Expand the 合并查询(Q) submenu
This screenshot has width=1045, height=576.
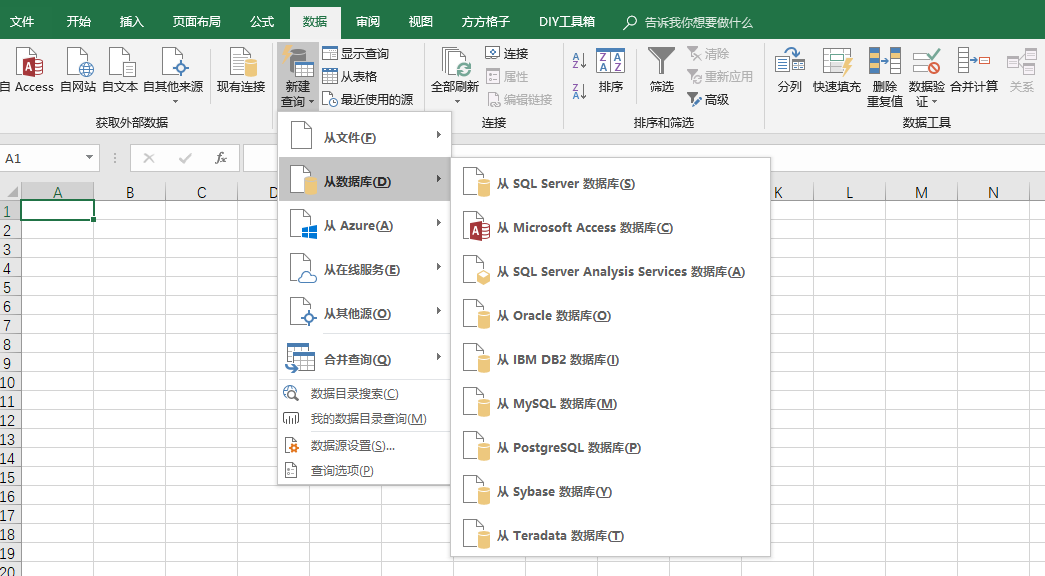point(365,357)
